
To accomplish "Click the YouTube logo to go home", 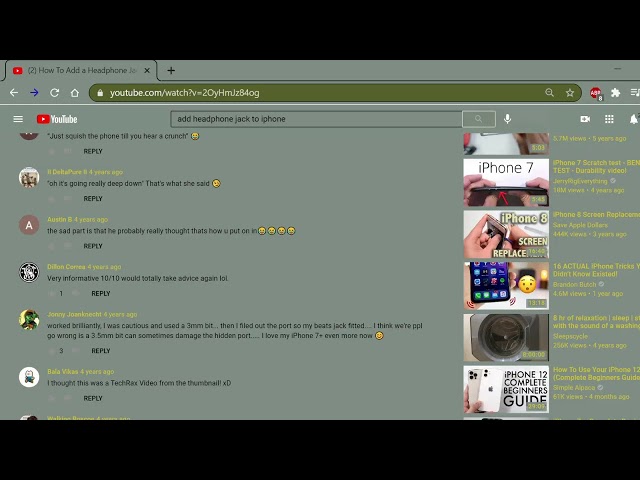I will 57,119.
